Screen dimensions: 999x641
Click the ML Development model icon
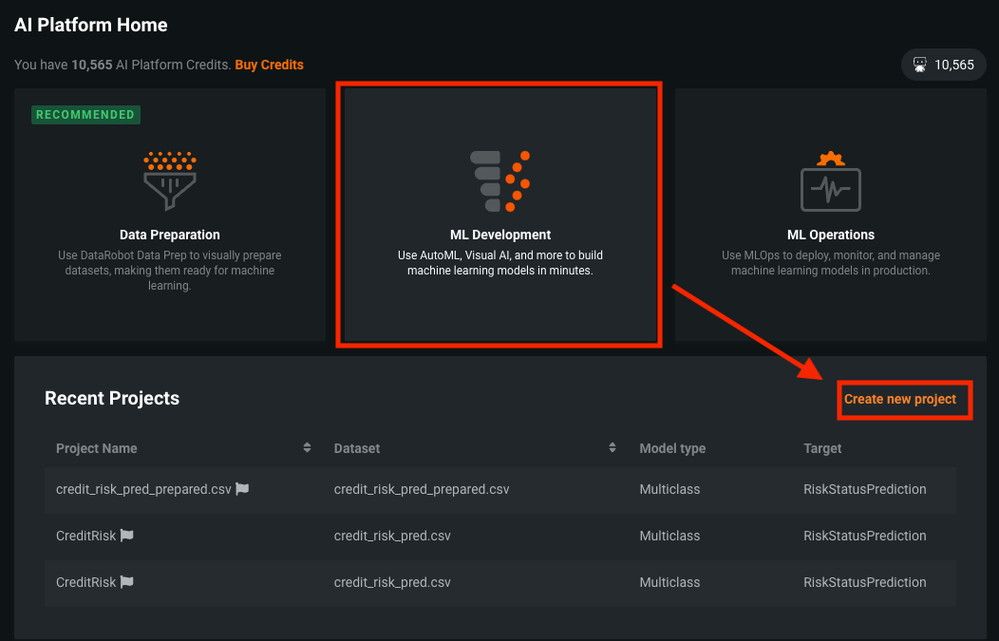pos(500,182)
